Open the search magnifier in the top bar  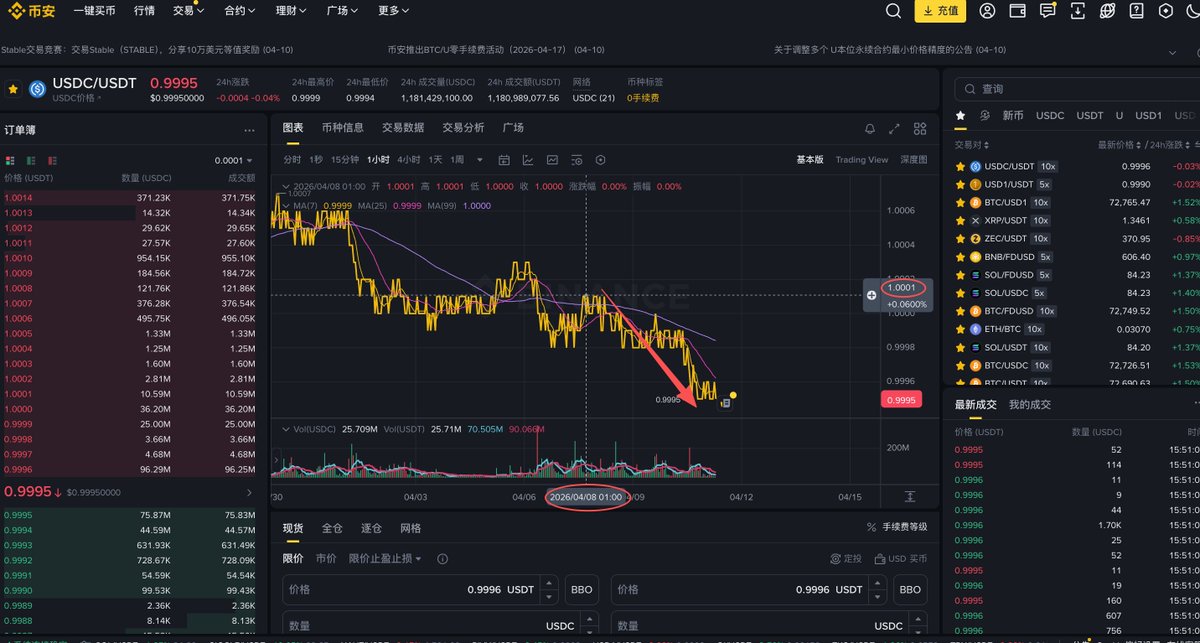click(894, 11)
